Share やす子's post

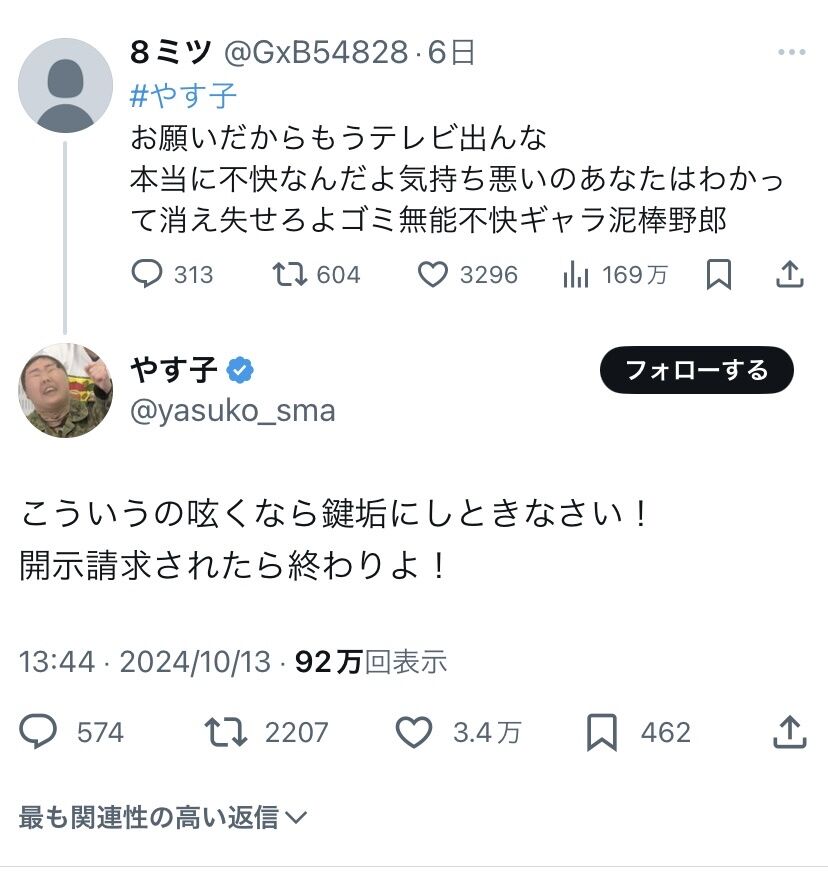click(x=789, y=732)
